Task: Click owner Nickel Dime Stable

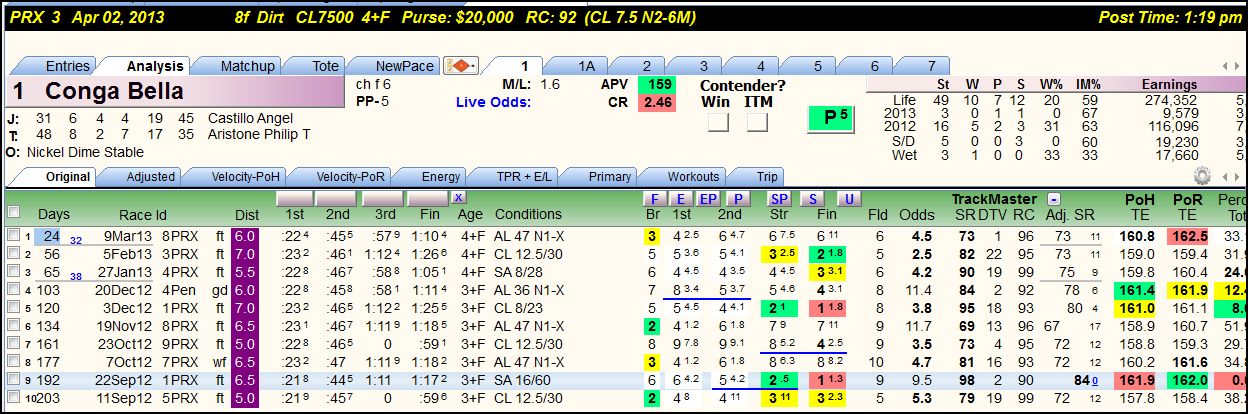Action: pyautogui.click(x=83, y=152)
